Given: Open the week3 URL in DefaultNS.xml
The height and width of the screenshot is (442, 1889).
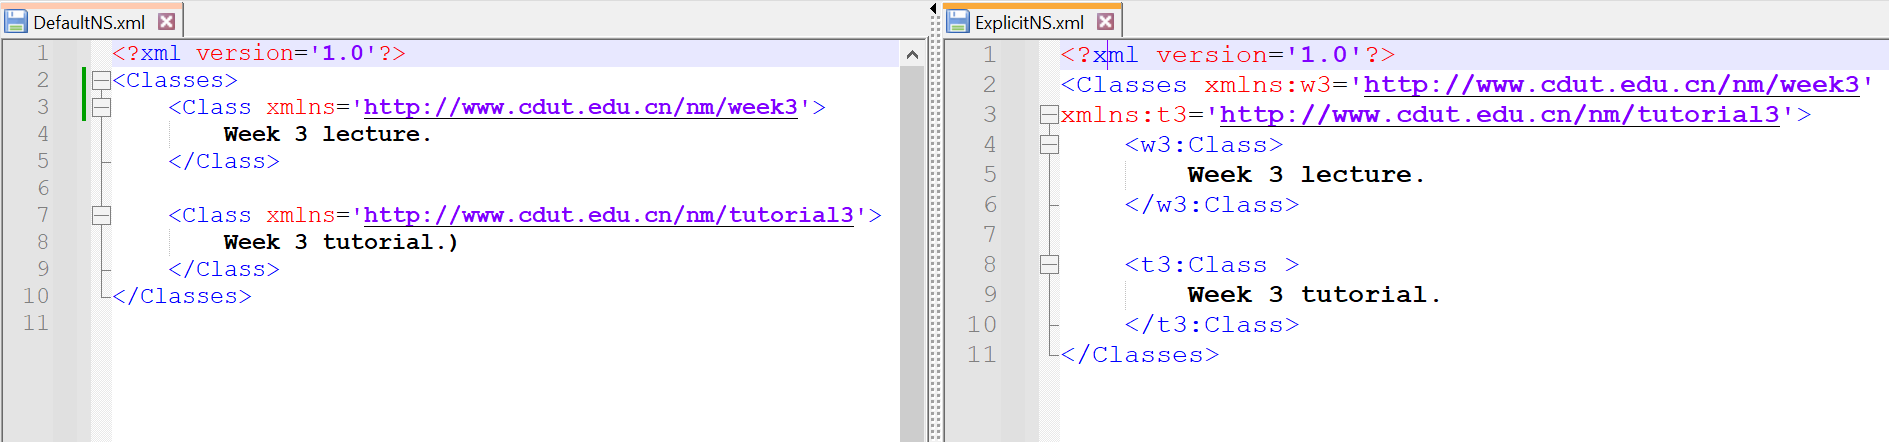Looking at the screenshot, I should pos(580,107).
